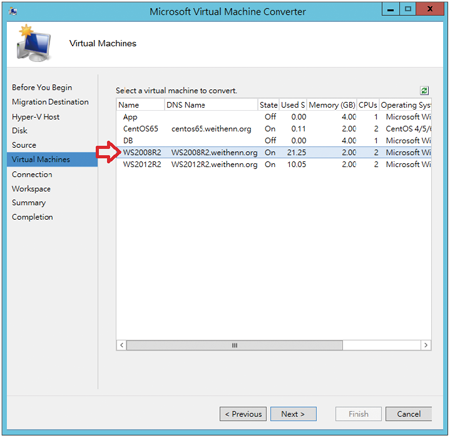Minimize the Virtual Machine Converter window

pos(390,9)
